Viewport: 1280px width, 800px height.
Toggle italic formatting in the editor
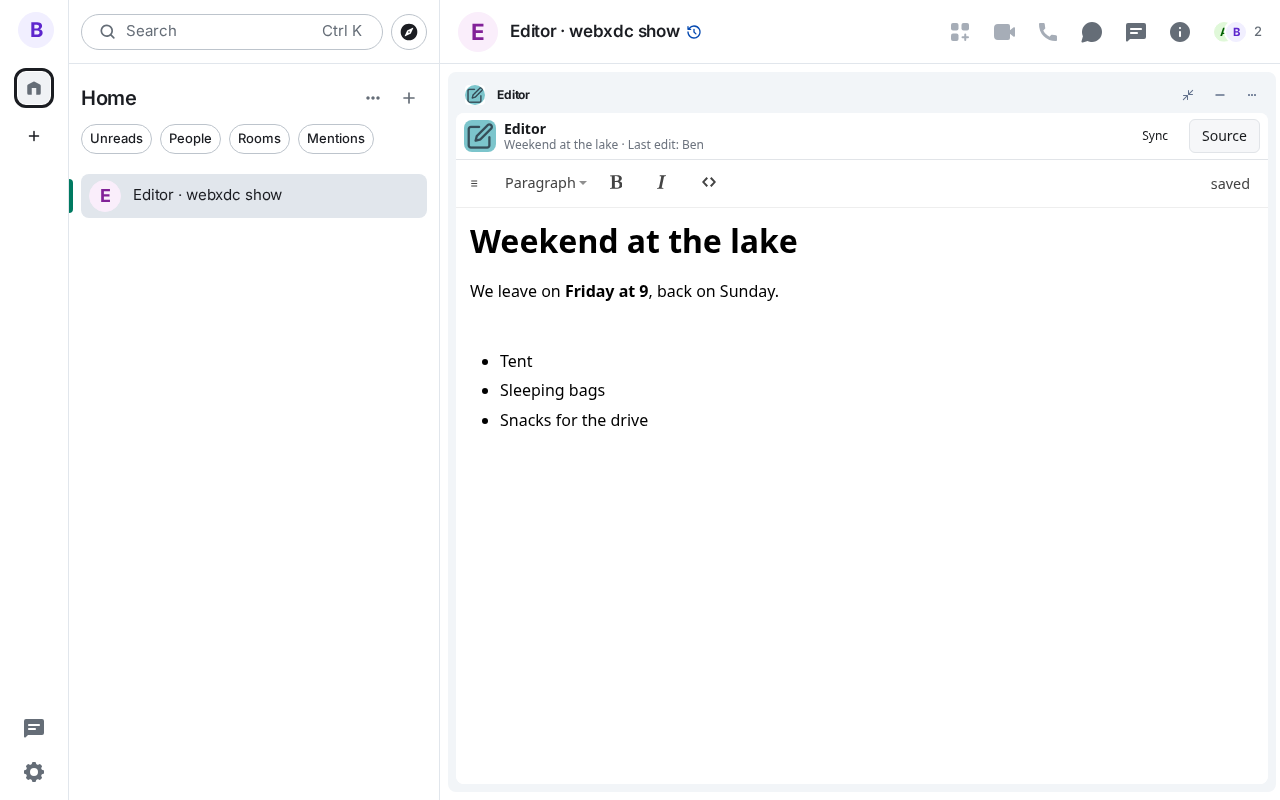[x=661, y=182]
